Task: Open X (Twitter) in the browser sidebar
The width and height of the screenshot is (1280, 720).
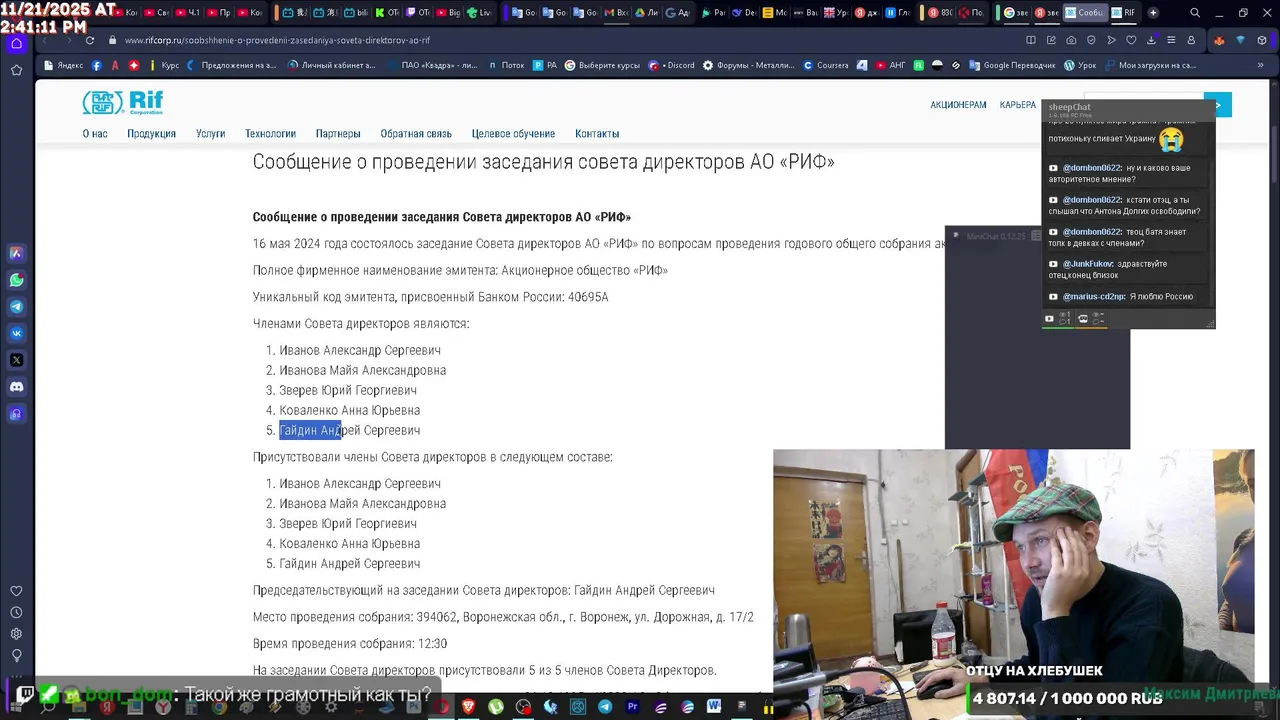Action: tap(16, 360)
